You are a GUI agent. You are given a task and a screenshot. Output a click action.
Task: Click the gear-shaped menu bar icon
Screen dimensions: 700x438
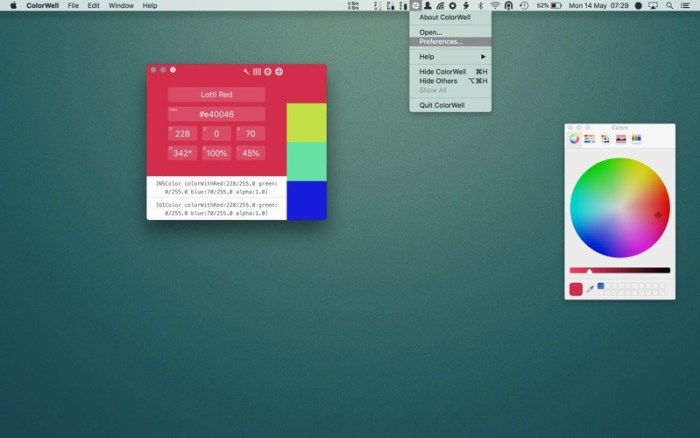pos(453,5)
